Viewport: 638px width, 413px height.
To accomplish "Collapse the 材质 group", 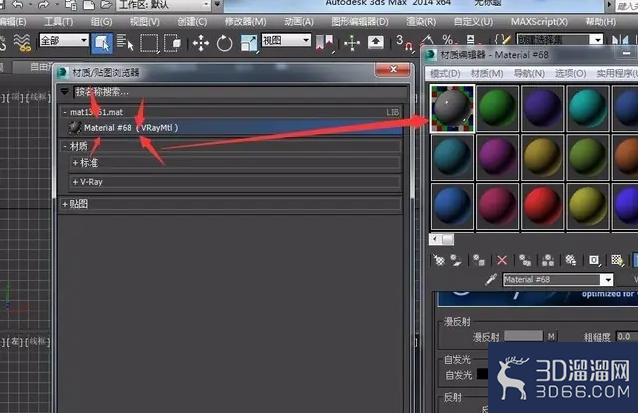I will point(65,146).
